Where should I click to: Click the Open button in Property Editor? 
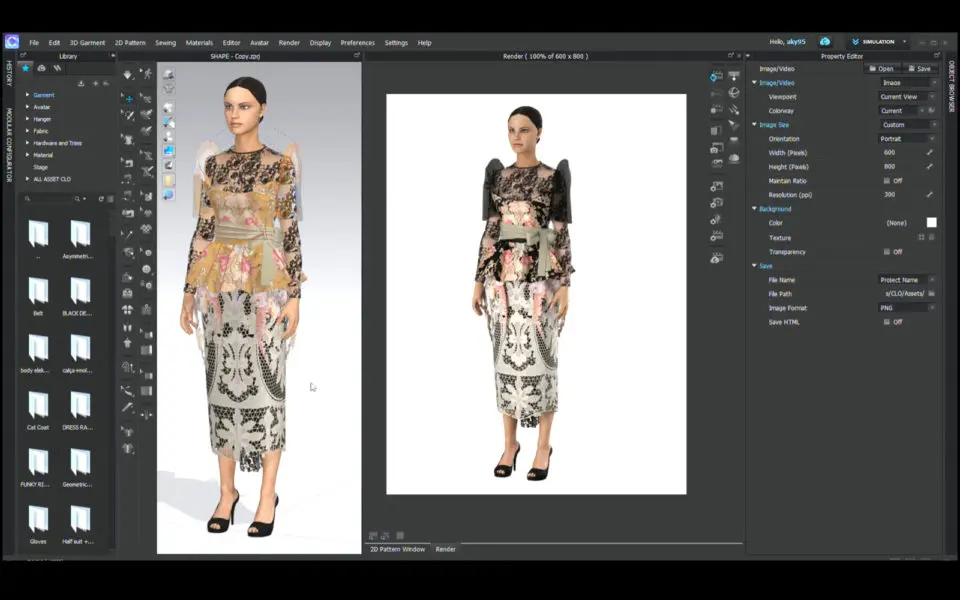pyautogui.click(x=881, y=69)
